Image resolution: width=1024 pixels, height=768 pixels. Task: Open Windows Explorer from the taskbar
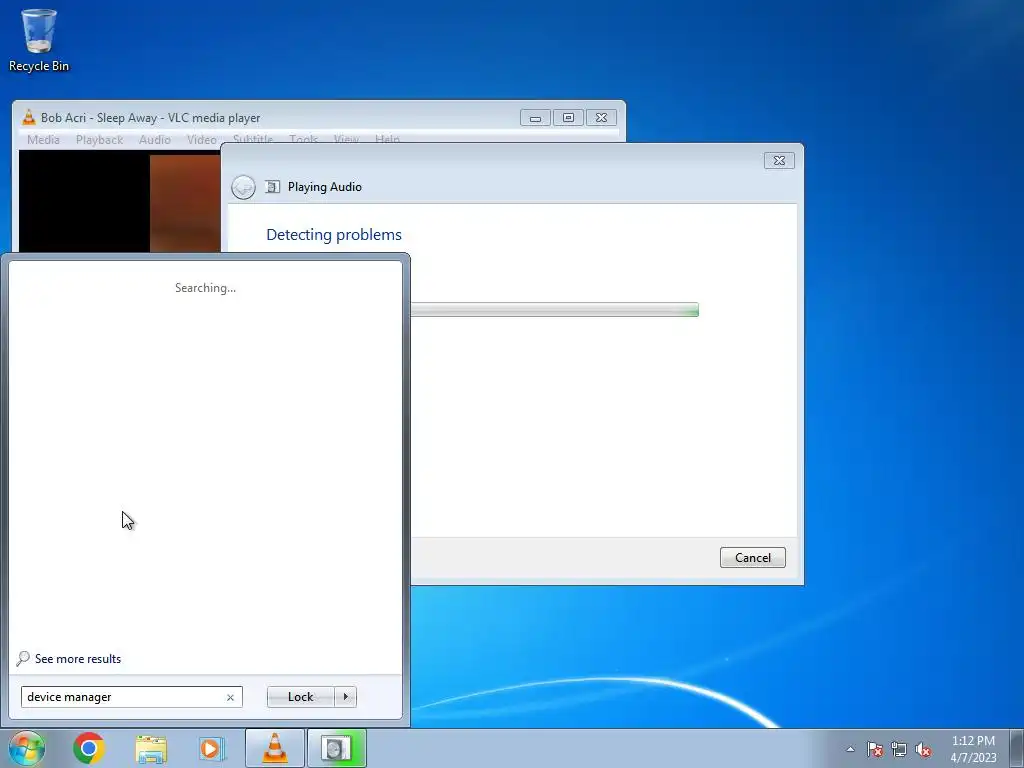[x=151, y=748]
